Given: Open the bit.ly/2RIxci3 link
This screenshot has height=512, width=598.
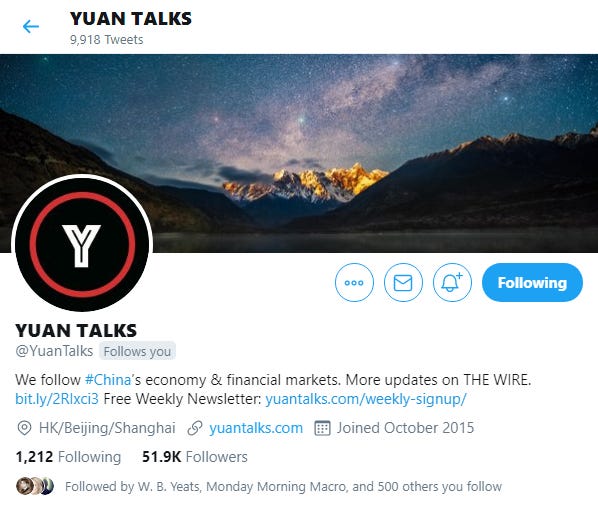Looking at the screenshot, I should [57, 399].
